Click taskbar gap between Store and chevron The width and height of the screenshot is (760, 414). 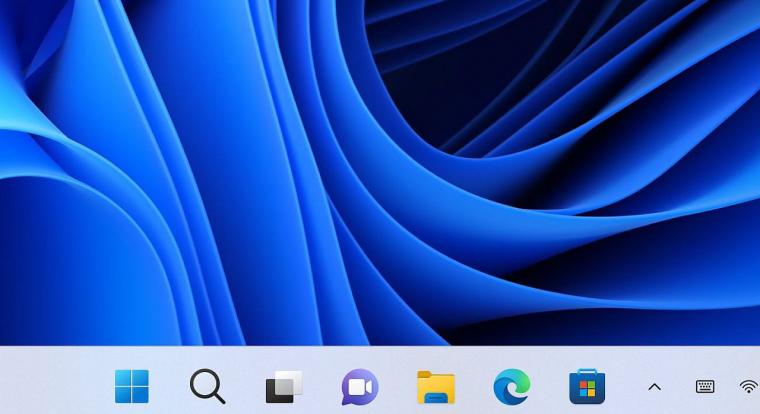624,386
